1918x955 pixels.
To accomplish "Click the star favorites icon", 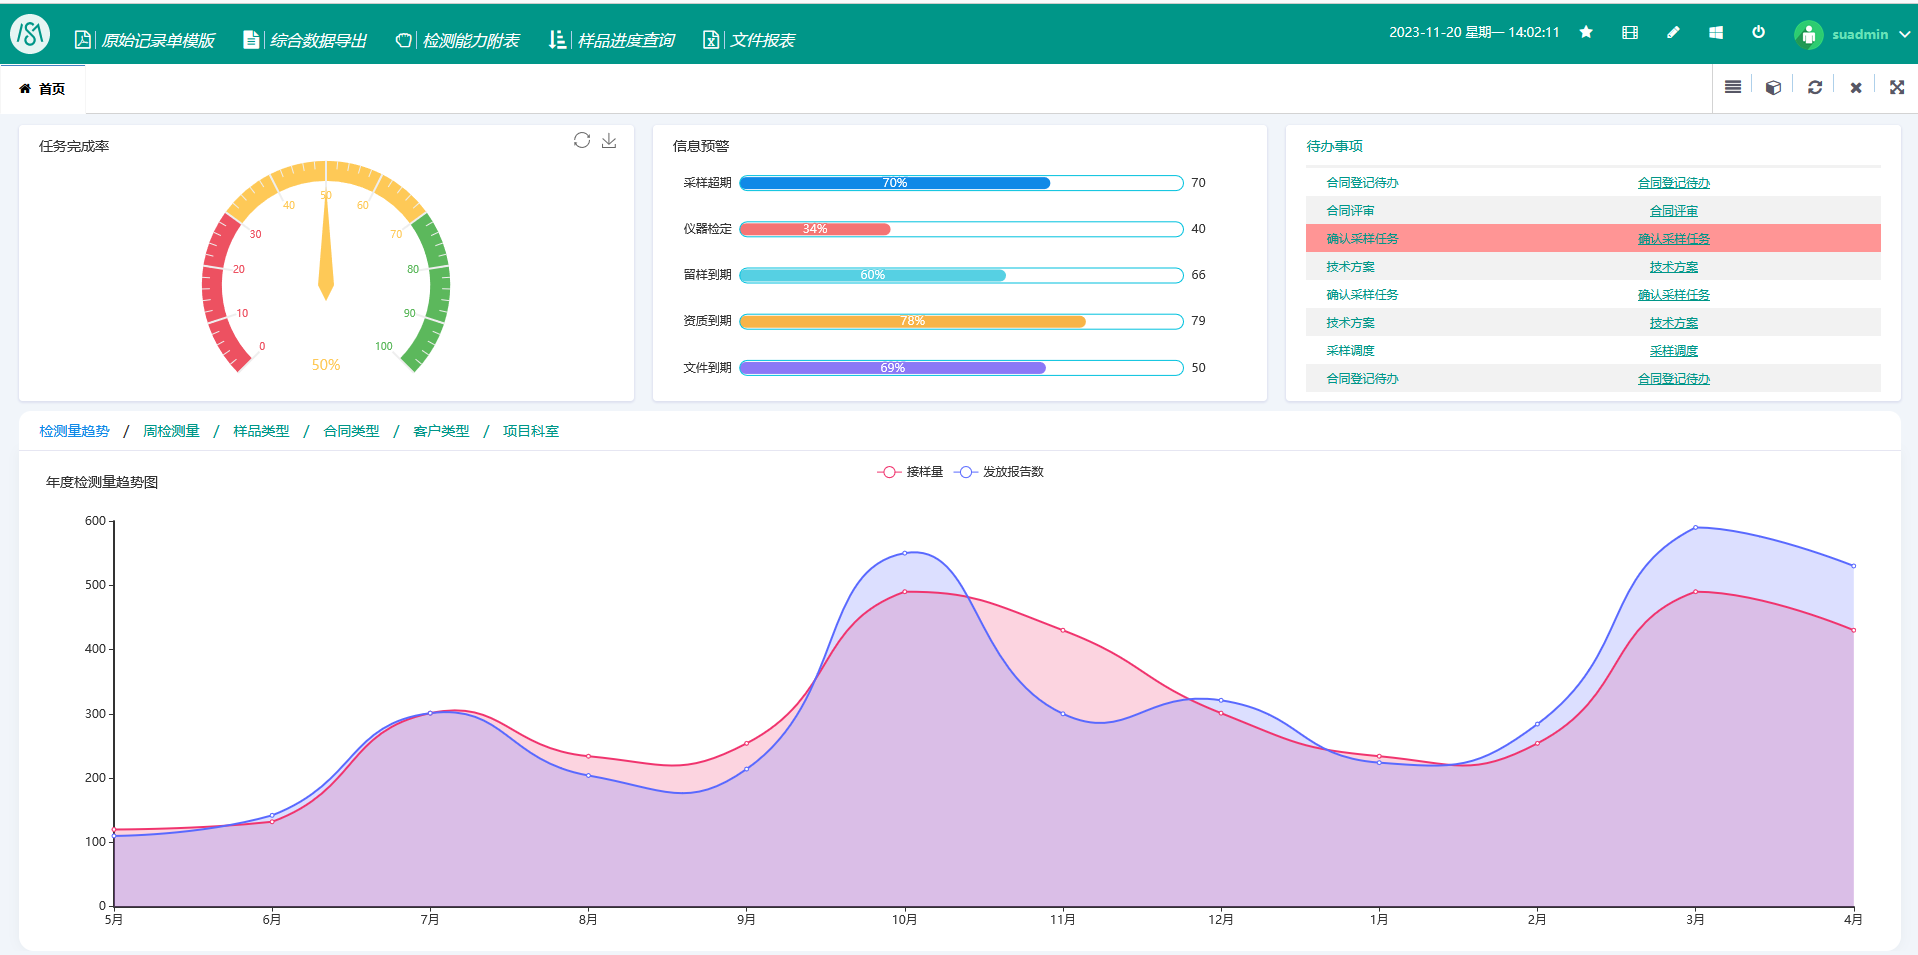I will tap(1586, 32).
